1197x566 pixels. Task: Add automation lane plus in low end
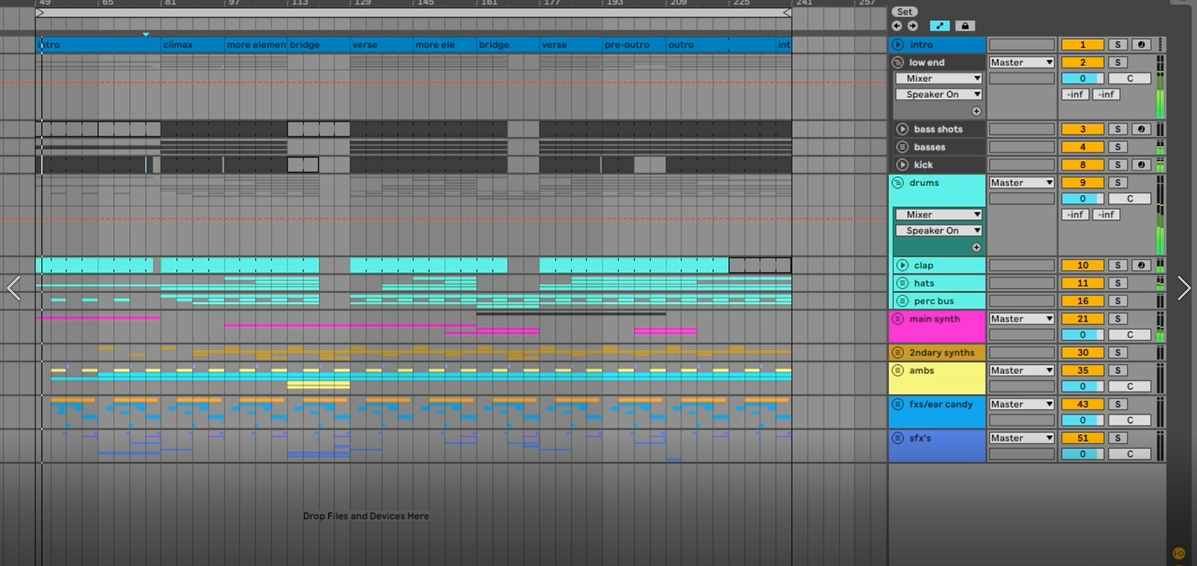coord(976,112)
